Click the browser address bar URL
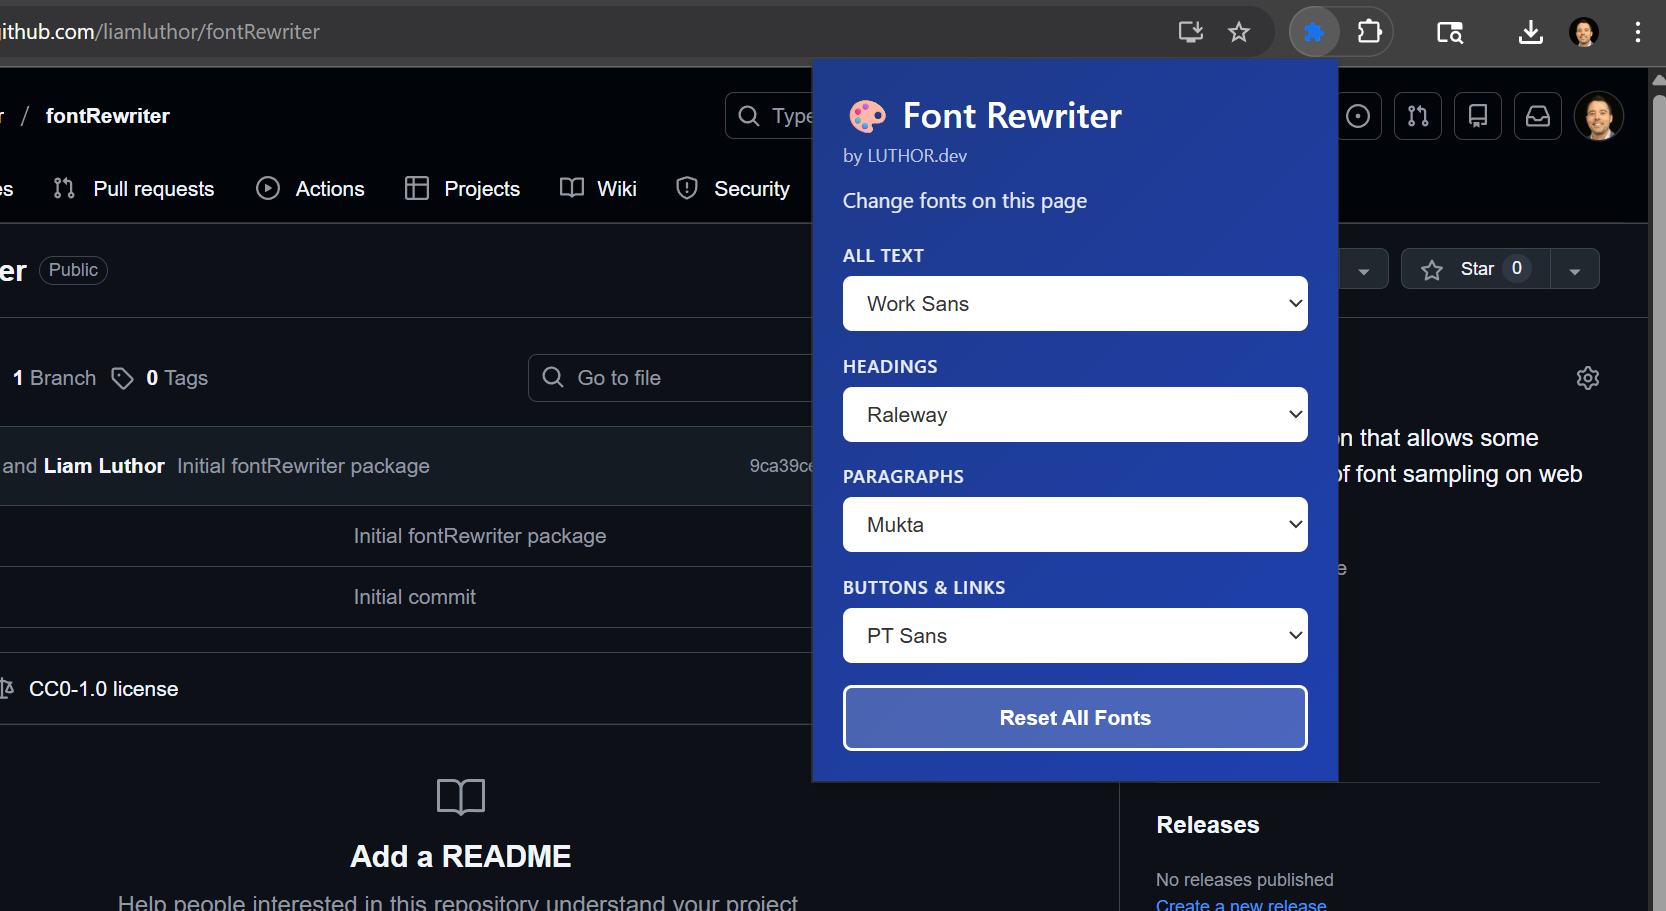Image resolution: width=1666 pixels, height=911 pixels. [x=160, y=32]
